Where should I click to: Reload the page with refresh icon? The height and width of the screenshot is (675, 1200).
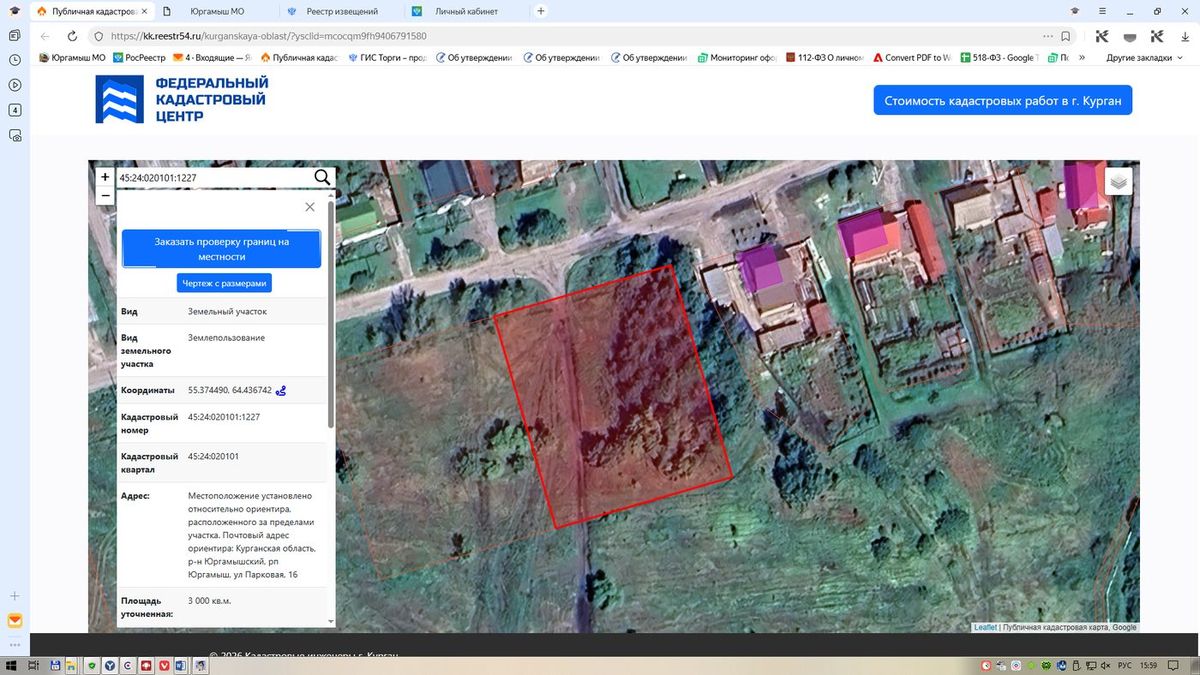72,36
